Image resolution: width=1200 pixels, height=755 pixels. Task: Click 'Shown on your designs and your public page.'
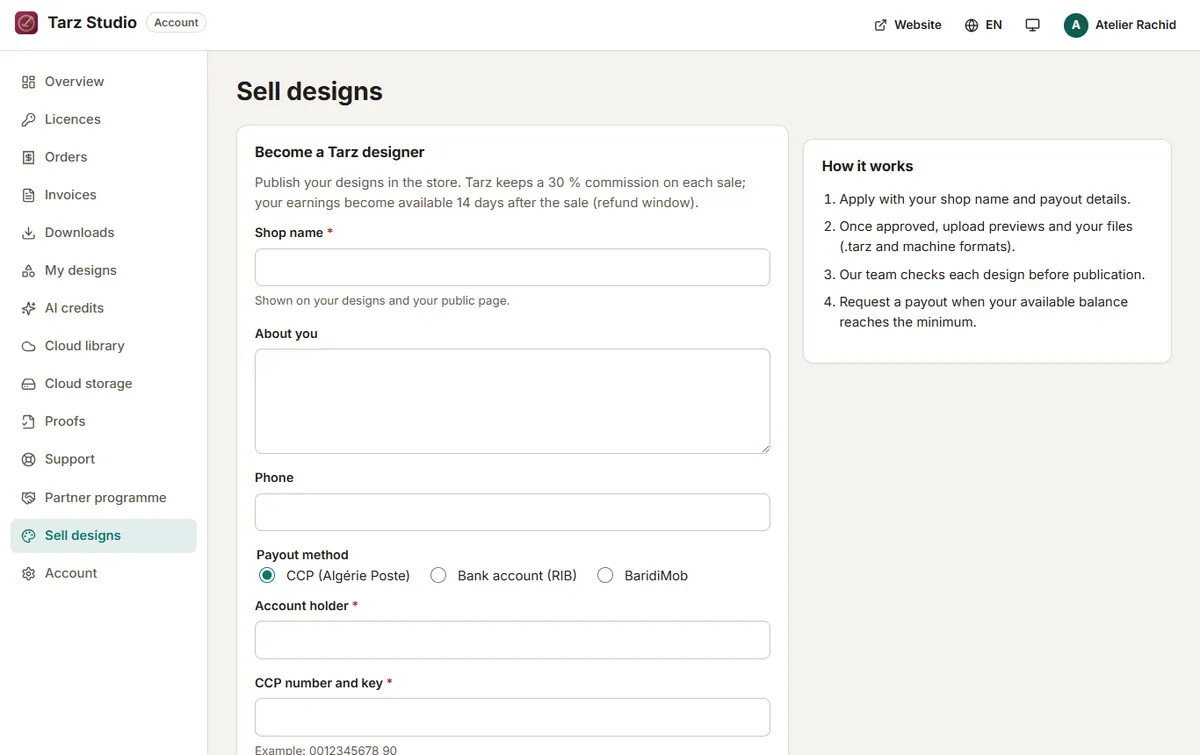382,300
